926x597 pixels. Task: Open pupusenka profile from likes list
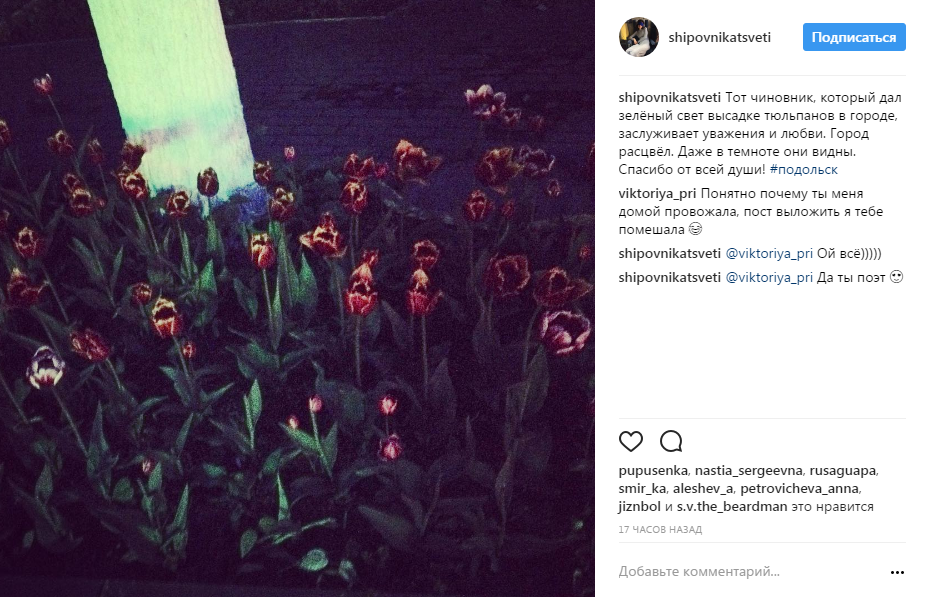point(653,471)
